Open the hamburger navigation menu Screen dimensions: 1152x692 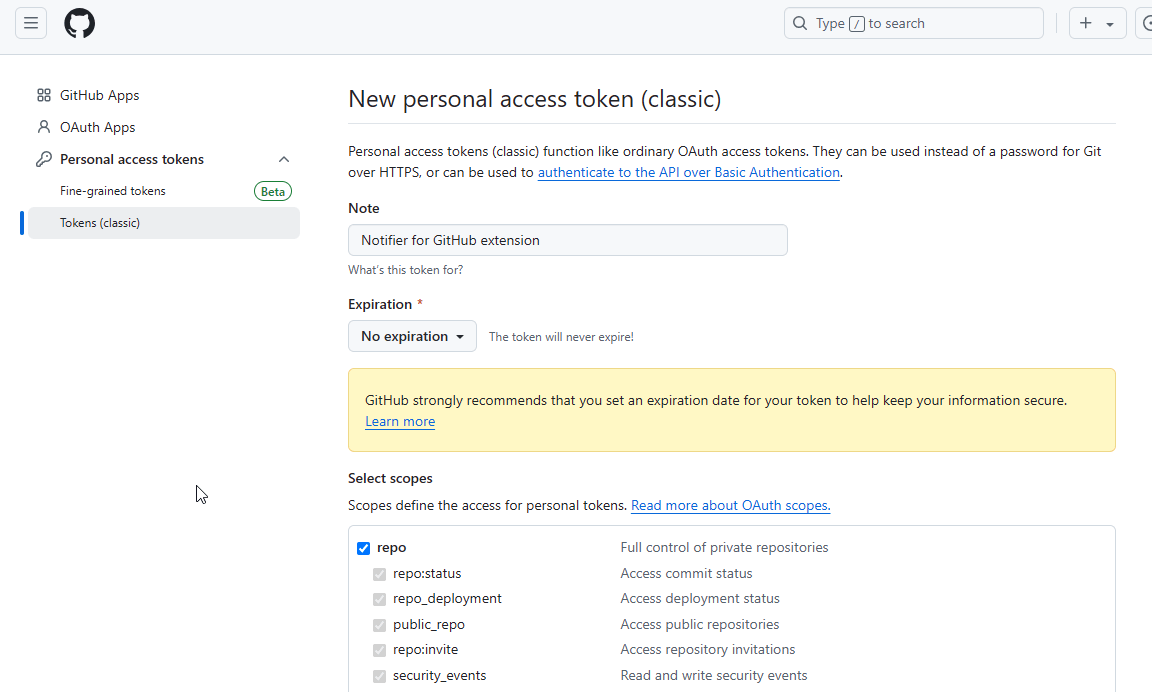(31, 24)
